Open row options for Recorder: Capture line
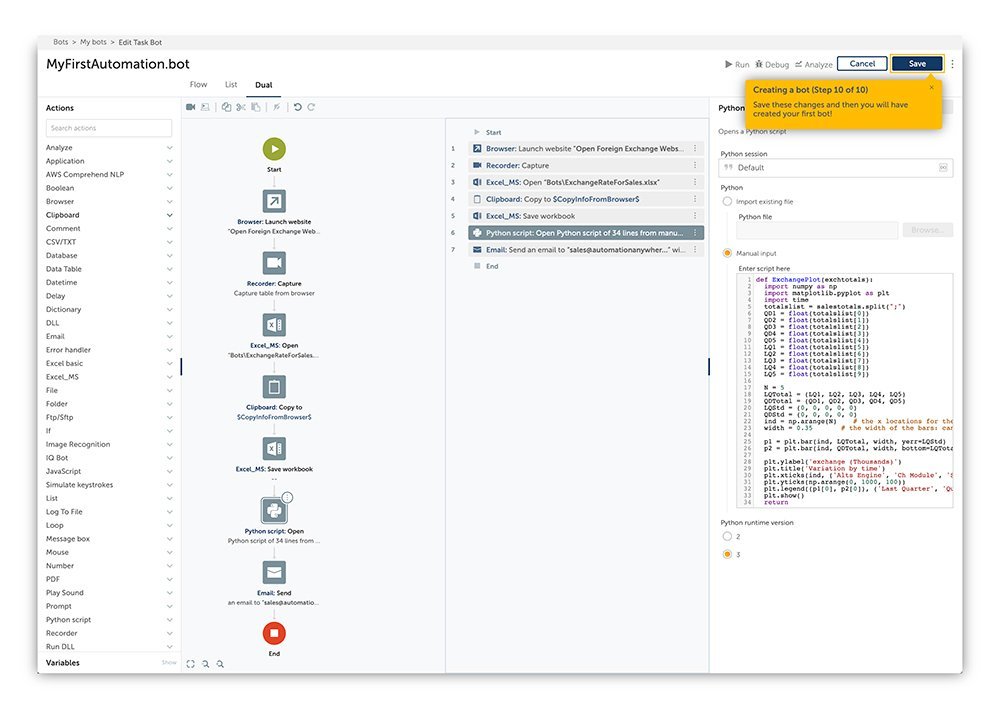The height and width of the screenshot is (711, 1000). pyautogui.click(x=695, y=165)
